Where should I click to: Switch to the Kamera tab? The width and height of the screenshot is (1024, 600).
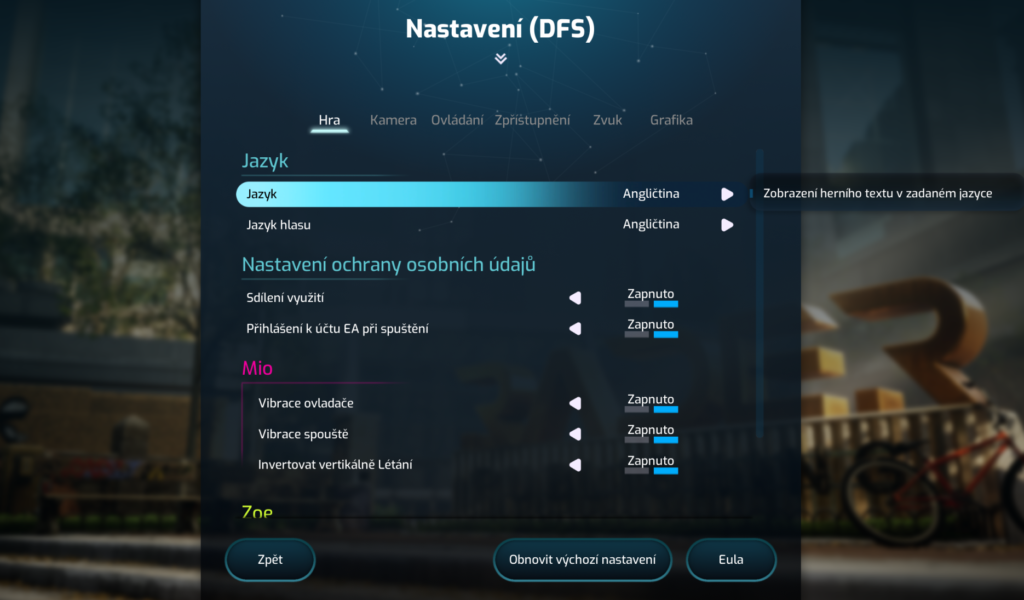coord(393,120)
